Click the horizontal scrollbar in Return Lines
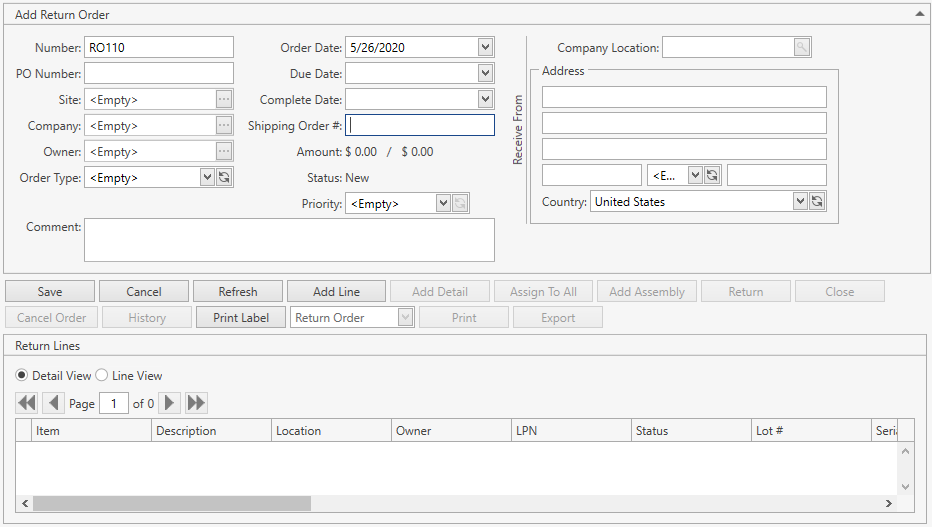The width and height of the screenshot is (932, 527). point(172,503)
